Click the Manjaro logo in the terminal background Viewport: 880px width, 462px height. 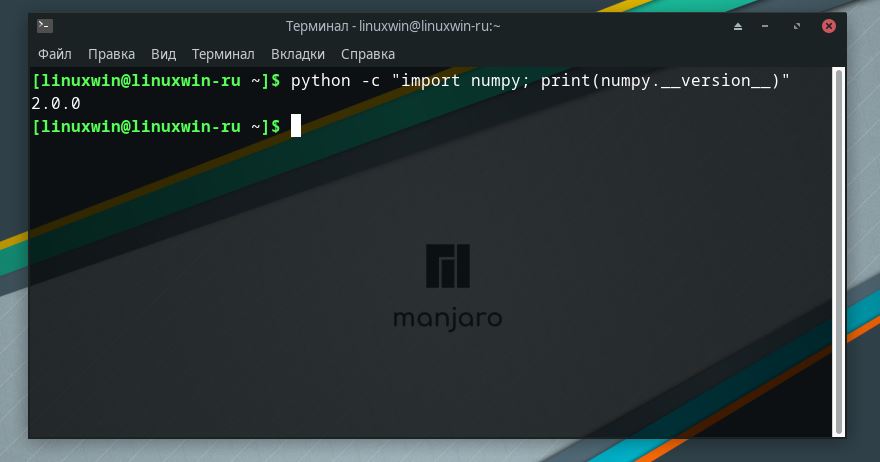point(447,265)
